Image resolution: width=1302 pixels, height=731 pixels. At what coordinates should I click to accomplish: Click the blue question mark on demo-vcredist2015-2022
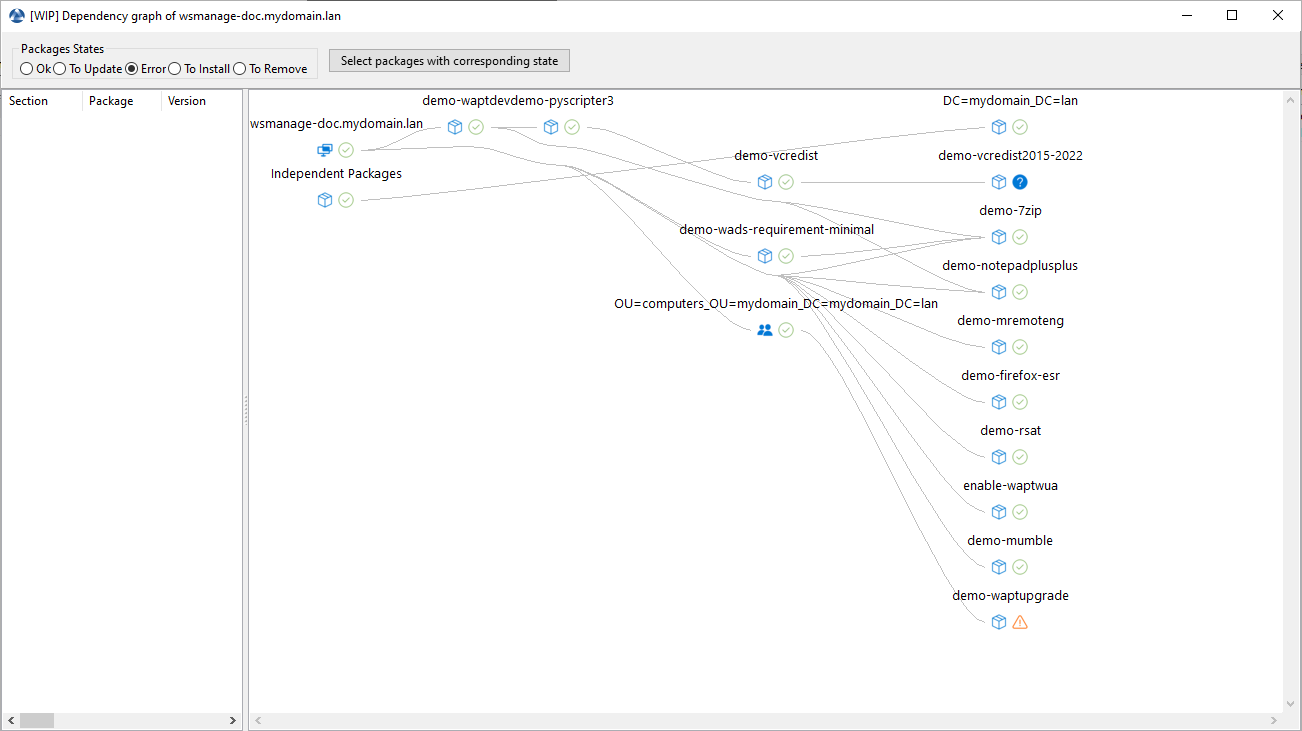coord(1020,182)
